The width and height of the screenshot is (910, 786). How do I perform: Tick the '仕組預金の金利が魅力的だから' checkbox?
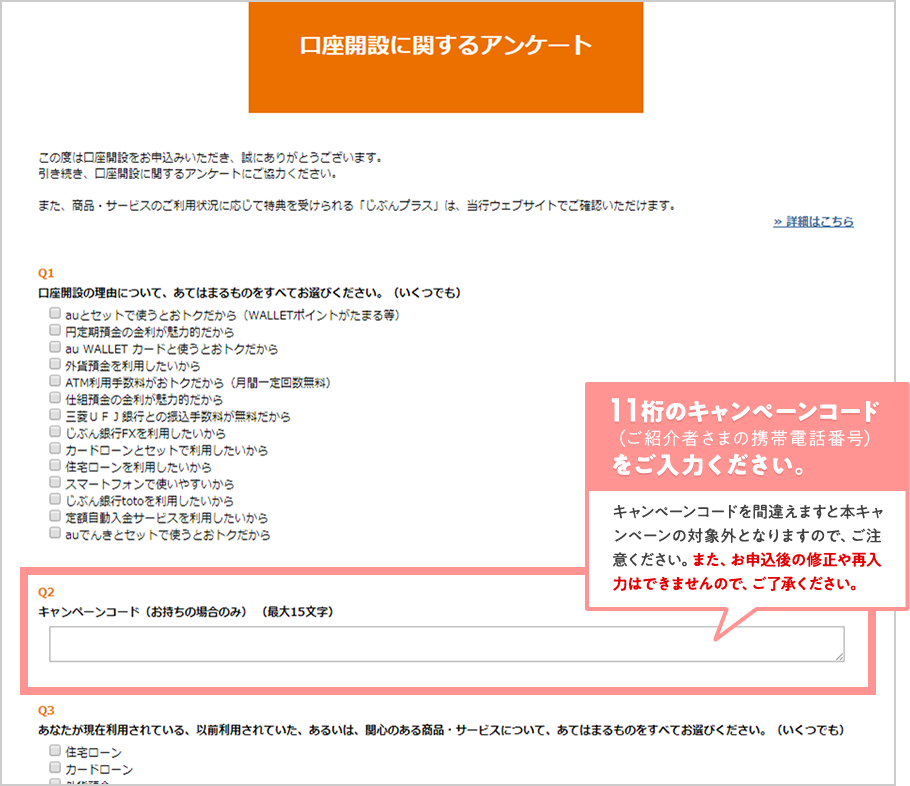(55, 398)
